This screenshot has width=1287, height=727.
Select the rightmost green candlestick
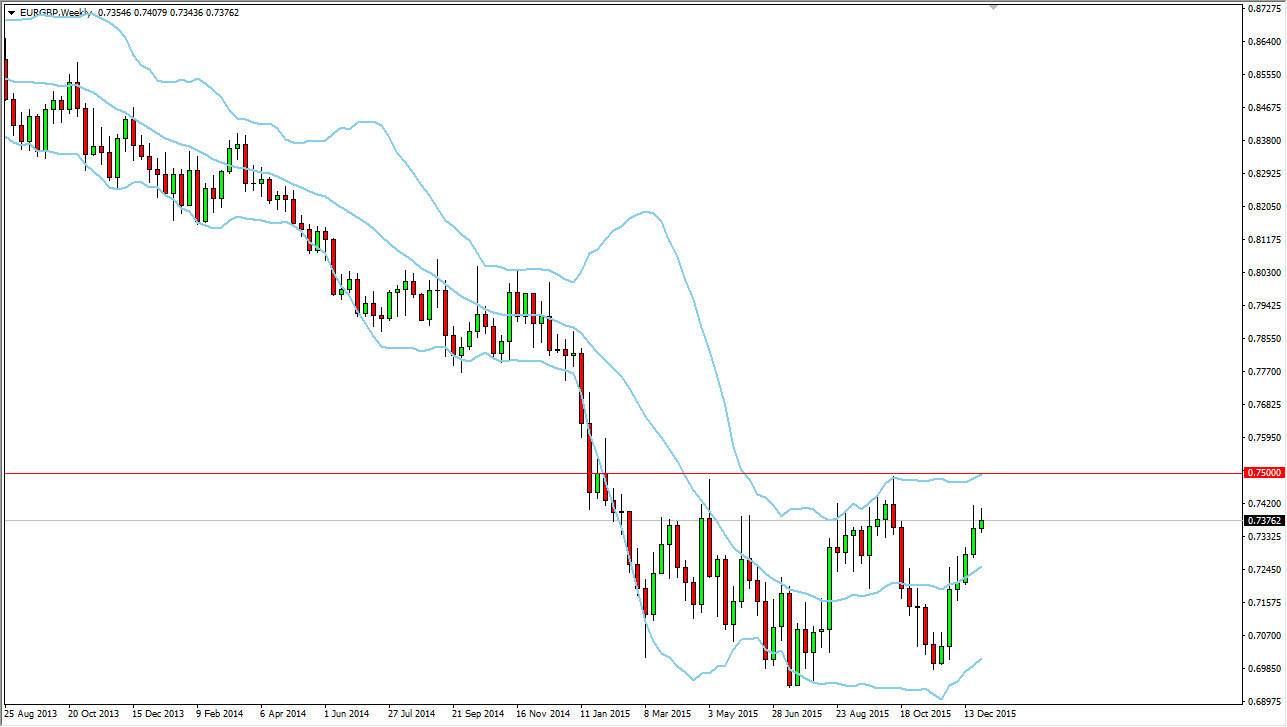(979, 525)
